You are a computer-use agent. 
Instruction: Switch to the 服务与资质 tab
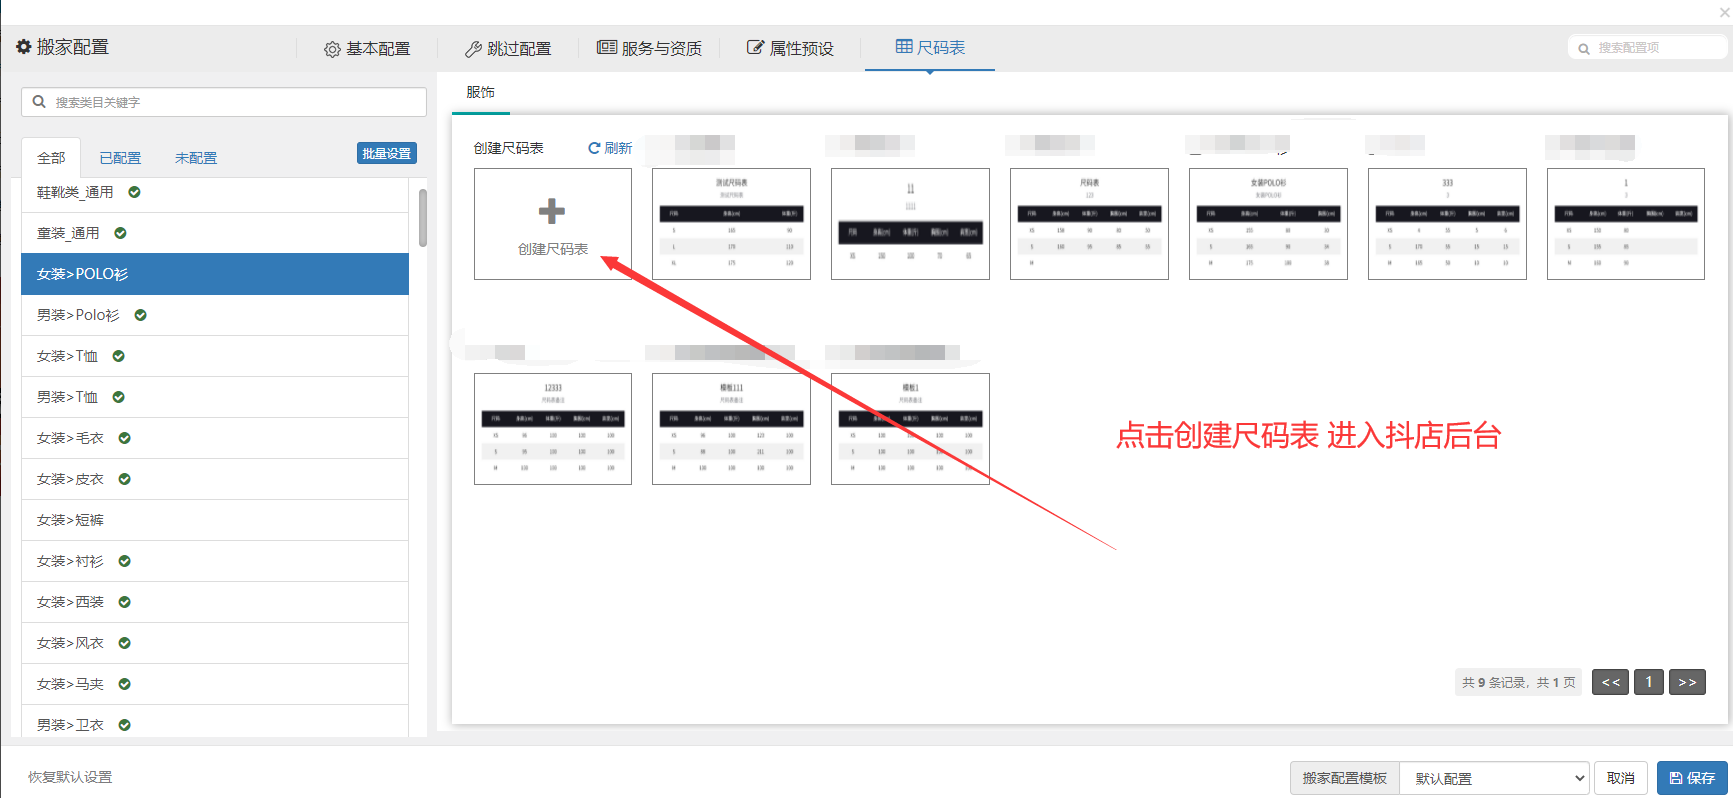[649, 48]
